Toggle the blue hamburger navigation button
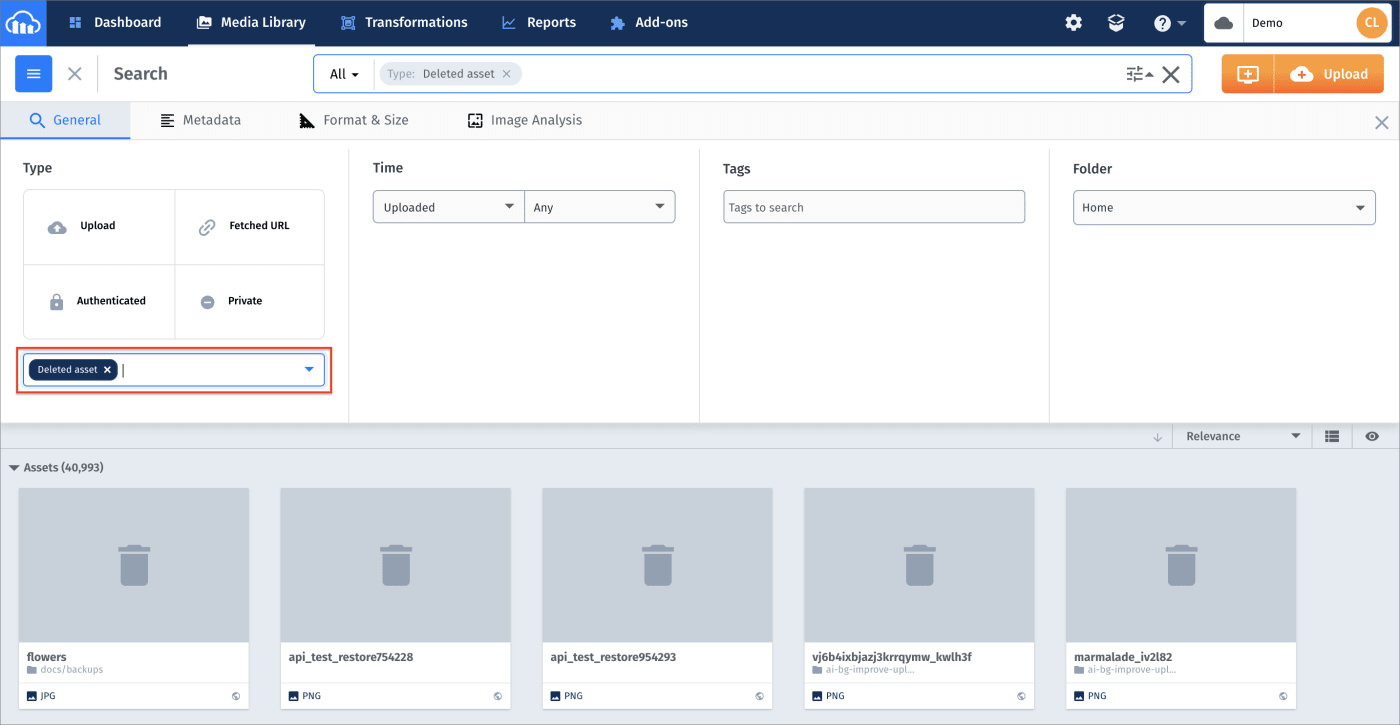Screen dimensions: 1400x725 34,74
